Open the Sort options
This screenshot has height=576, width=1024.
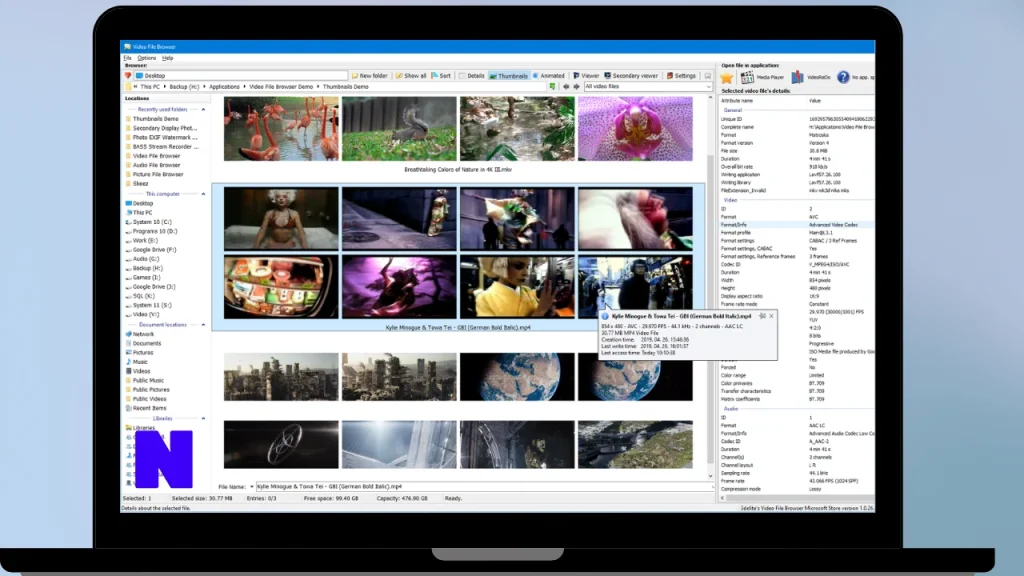[441, 76]
